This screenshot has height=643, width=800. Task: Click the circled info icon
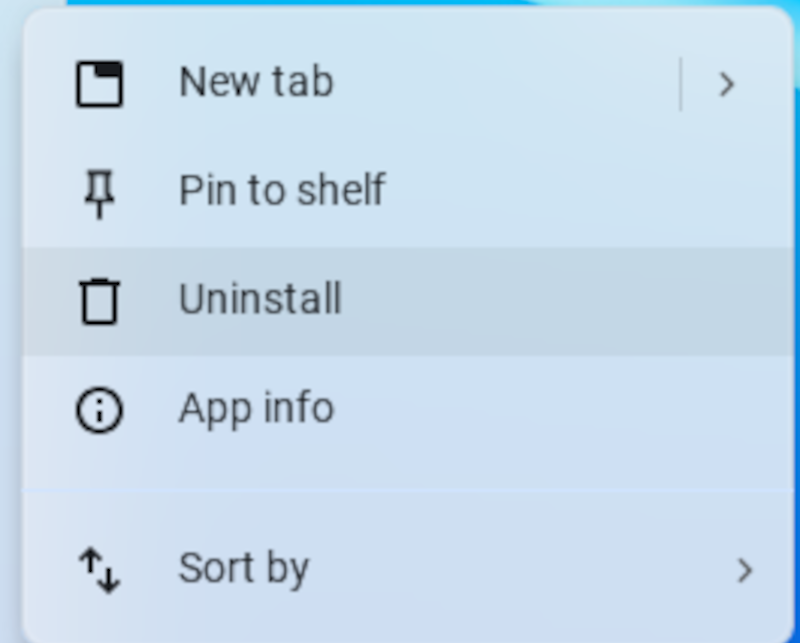99,410
